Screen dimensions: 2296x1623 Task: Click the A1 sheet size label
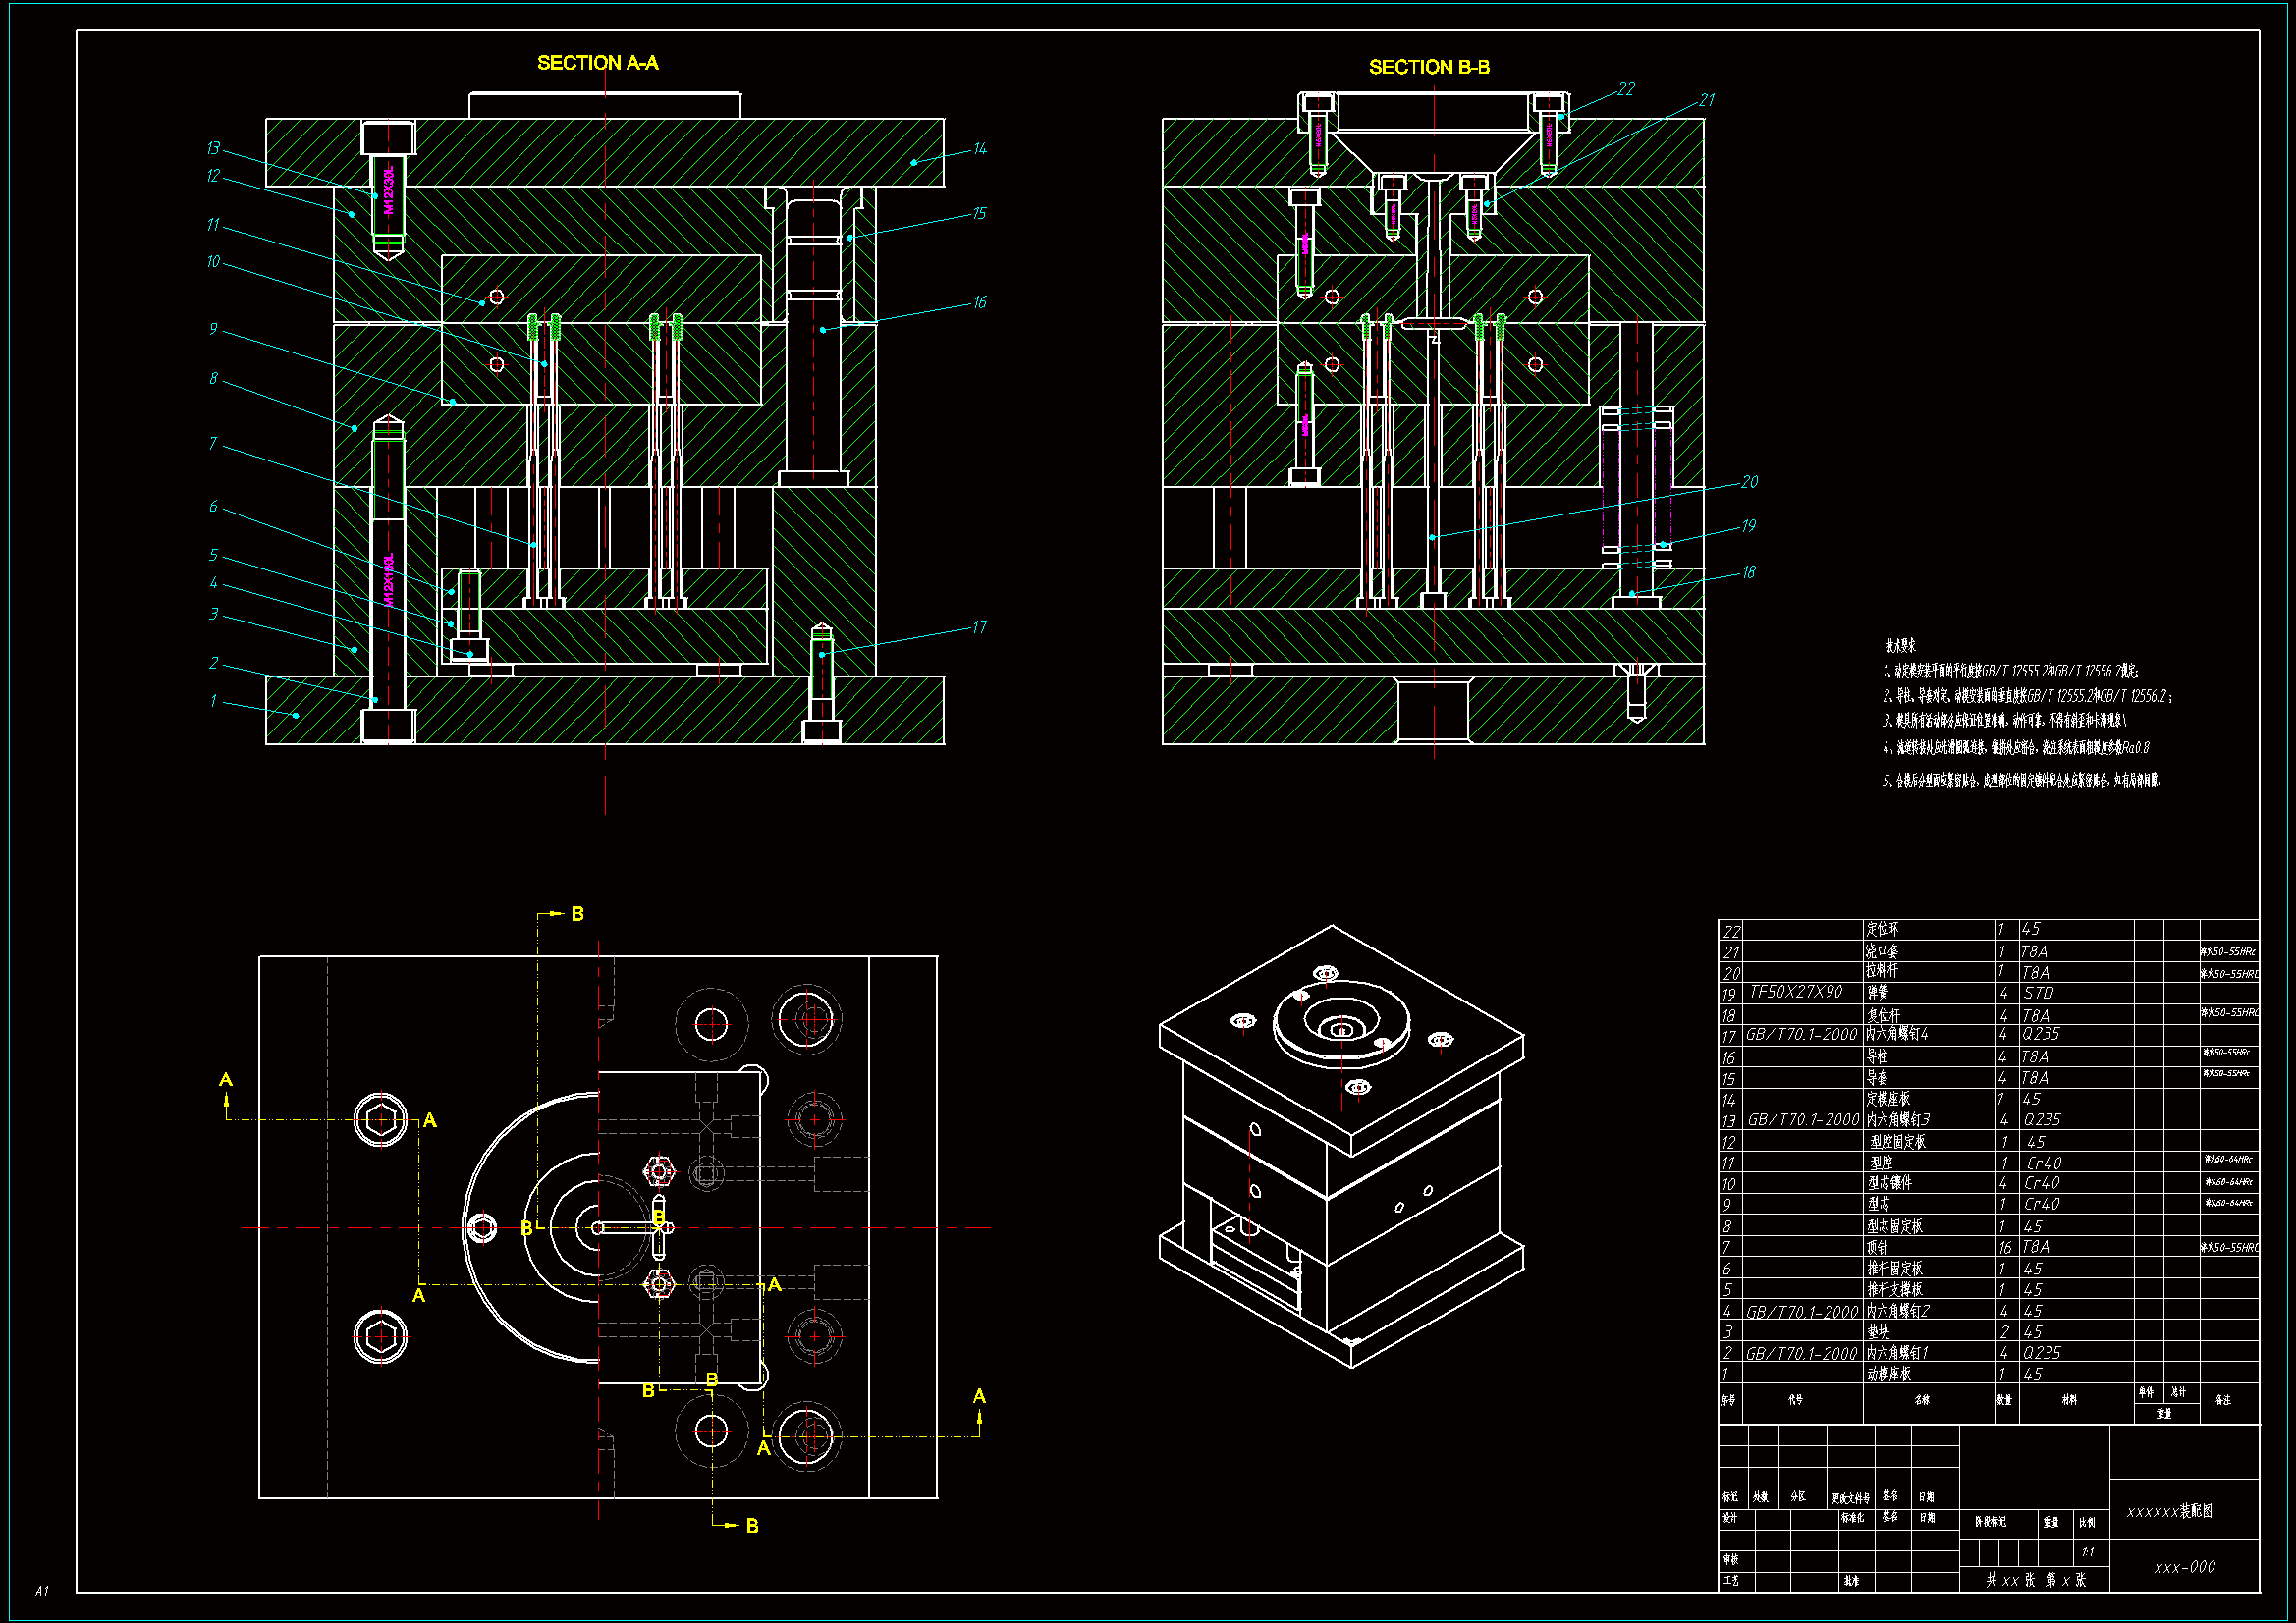pyautogui.click(x=42, y=1590)
